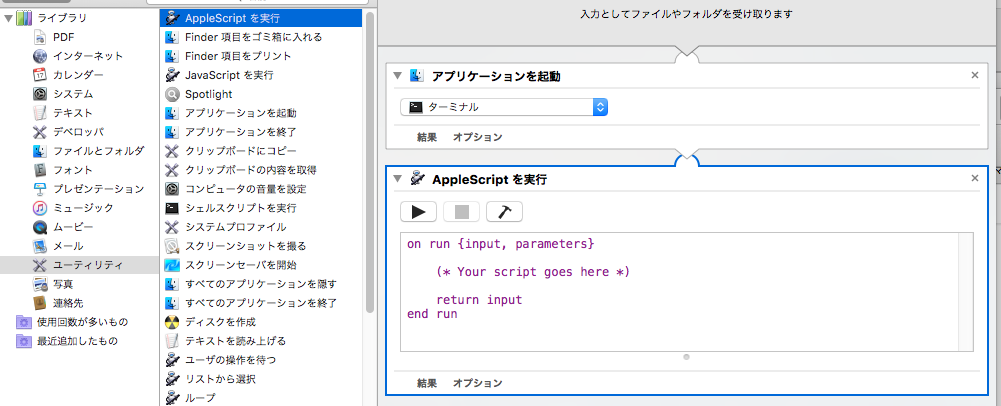1001x406 pixels.
Task: Click the script editor vertical scrollbar
Action: pyautogui.click(x=966, y=292)
